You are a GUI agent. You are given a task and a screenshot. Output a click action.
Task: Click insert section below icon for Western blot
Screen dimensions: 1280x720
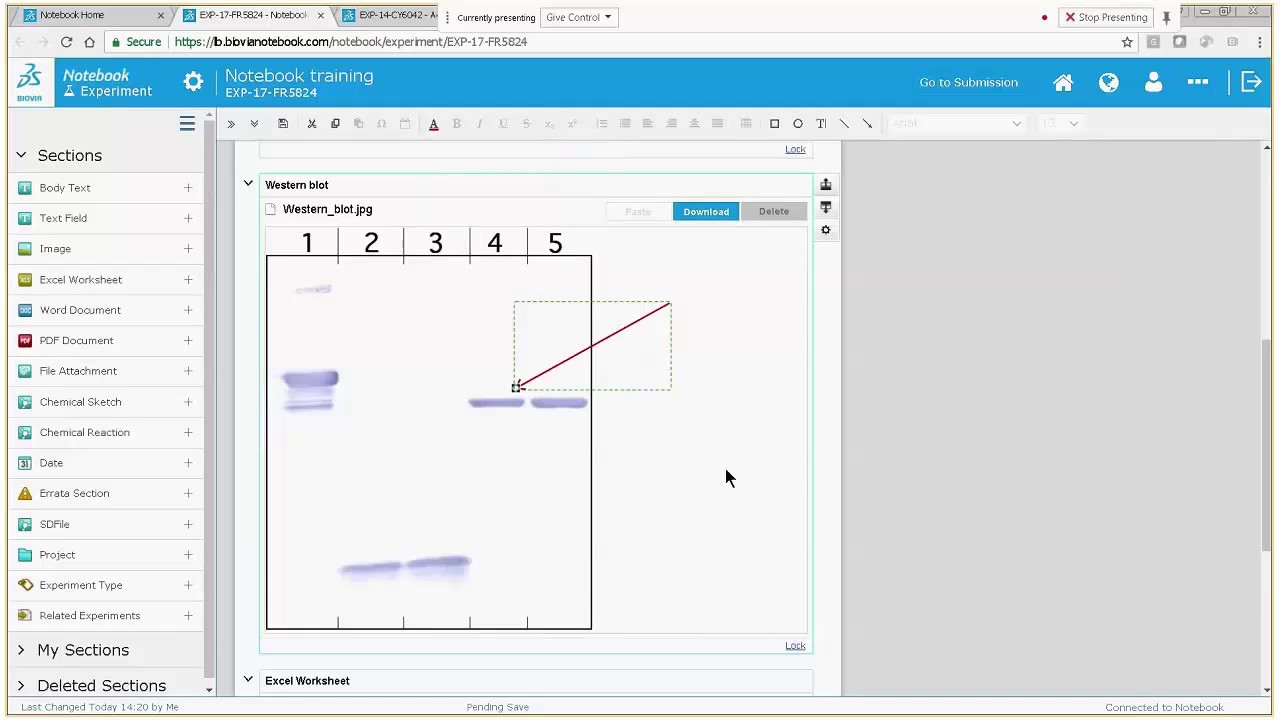826,207
